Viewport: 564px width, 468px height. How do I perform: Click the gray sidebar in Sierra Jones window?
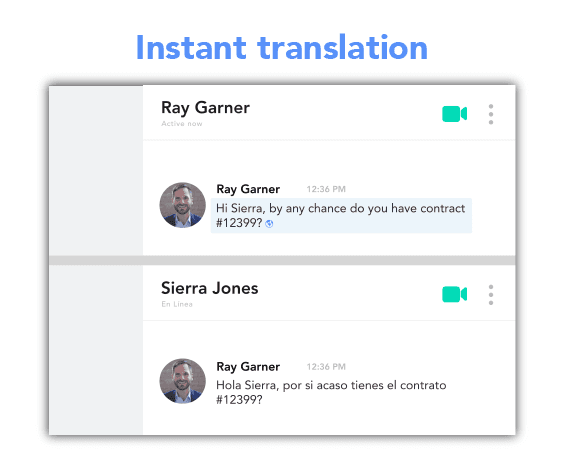point(96,350)
